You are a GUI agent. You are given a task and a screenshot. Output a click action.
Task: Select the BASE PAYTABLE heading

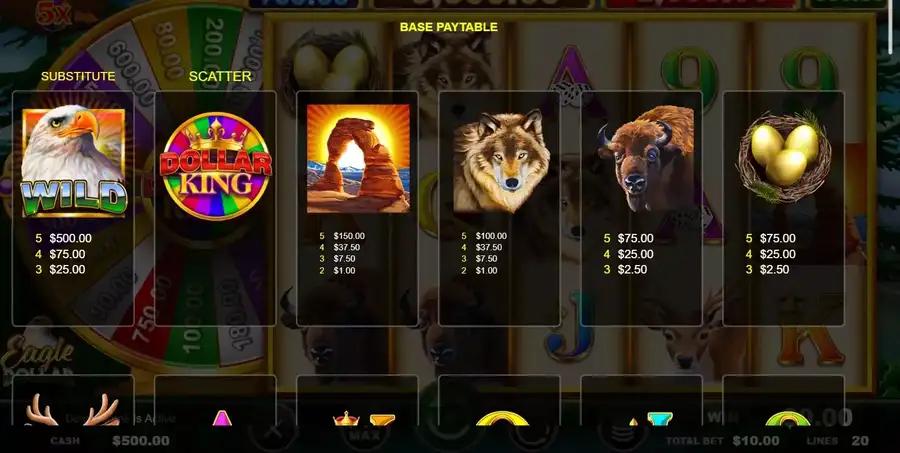coord(448,27)
